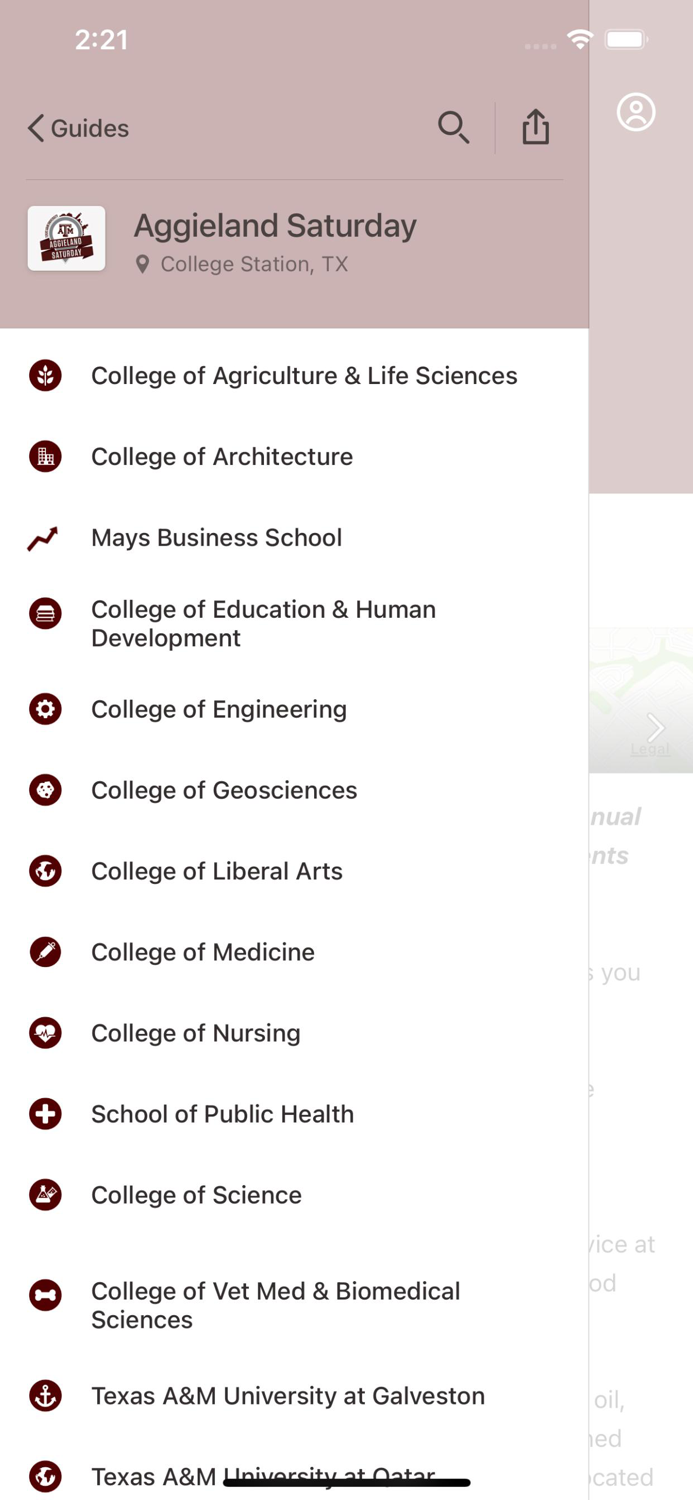693x1500 pixels.
Task: Click the College of Architecture building icon
Action: pyautogui.click(x=45, y=456)
